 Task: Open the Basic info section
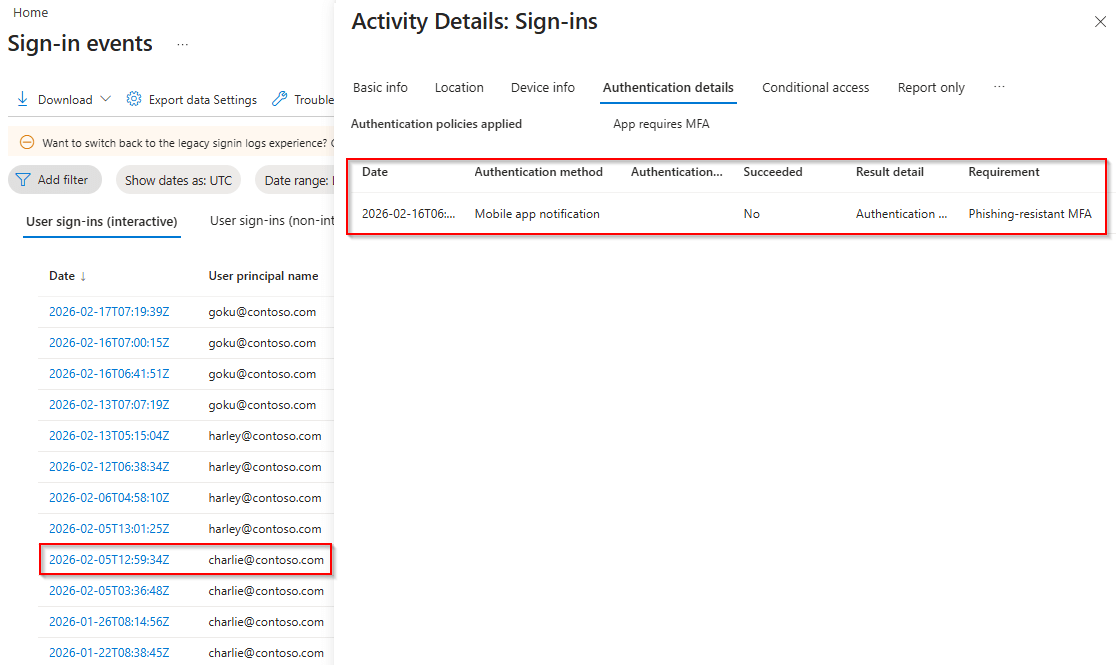(380, 87)
